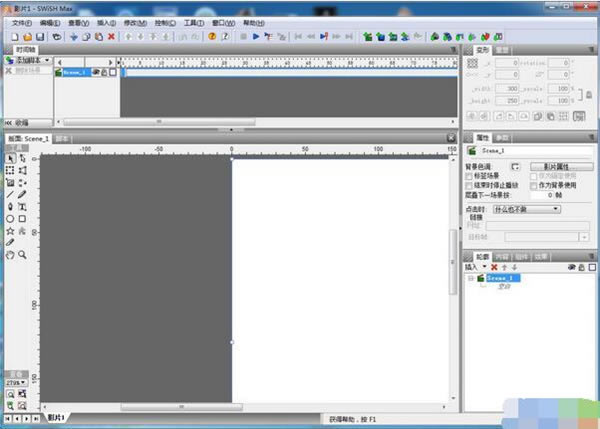
Task: Toggle the eye icon in Outline panel toolbar
Action: tap(572, 268)
